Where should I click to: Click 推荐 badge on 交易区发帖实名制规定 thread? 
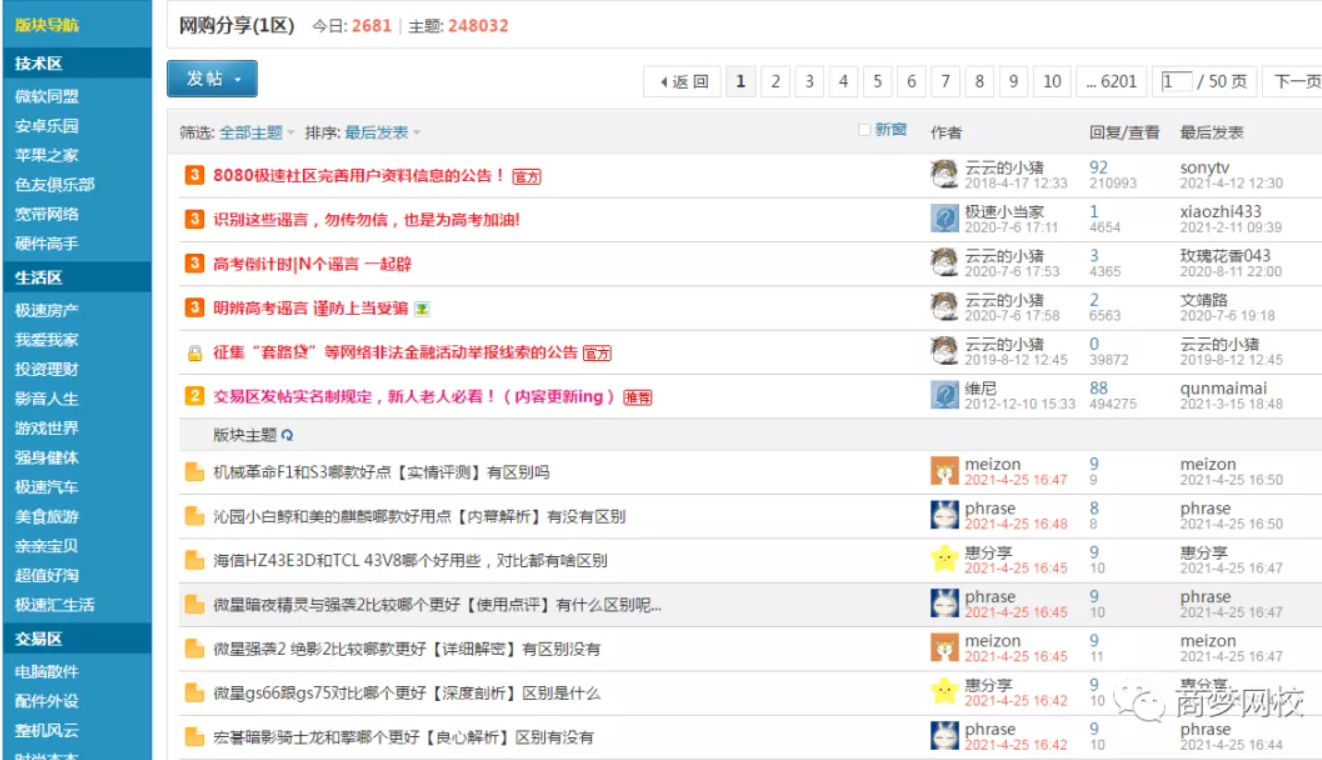[638, 397]
